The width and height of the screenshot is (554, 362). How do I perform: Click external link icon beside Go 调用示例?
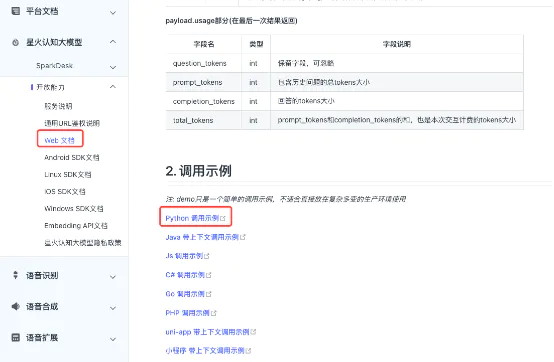coord(209,294)
